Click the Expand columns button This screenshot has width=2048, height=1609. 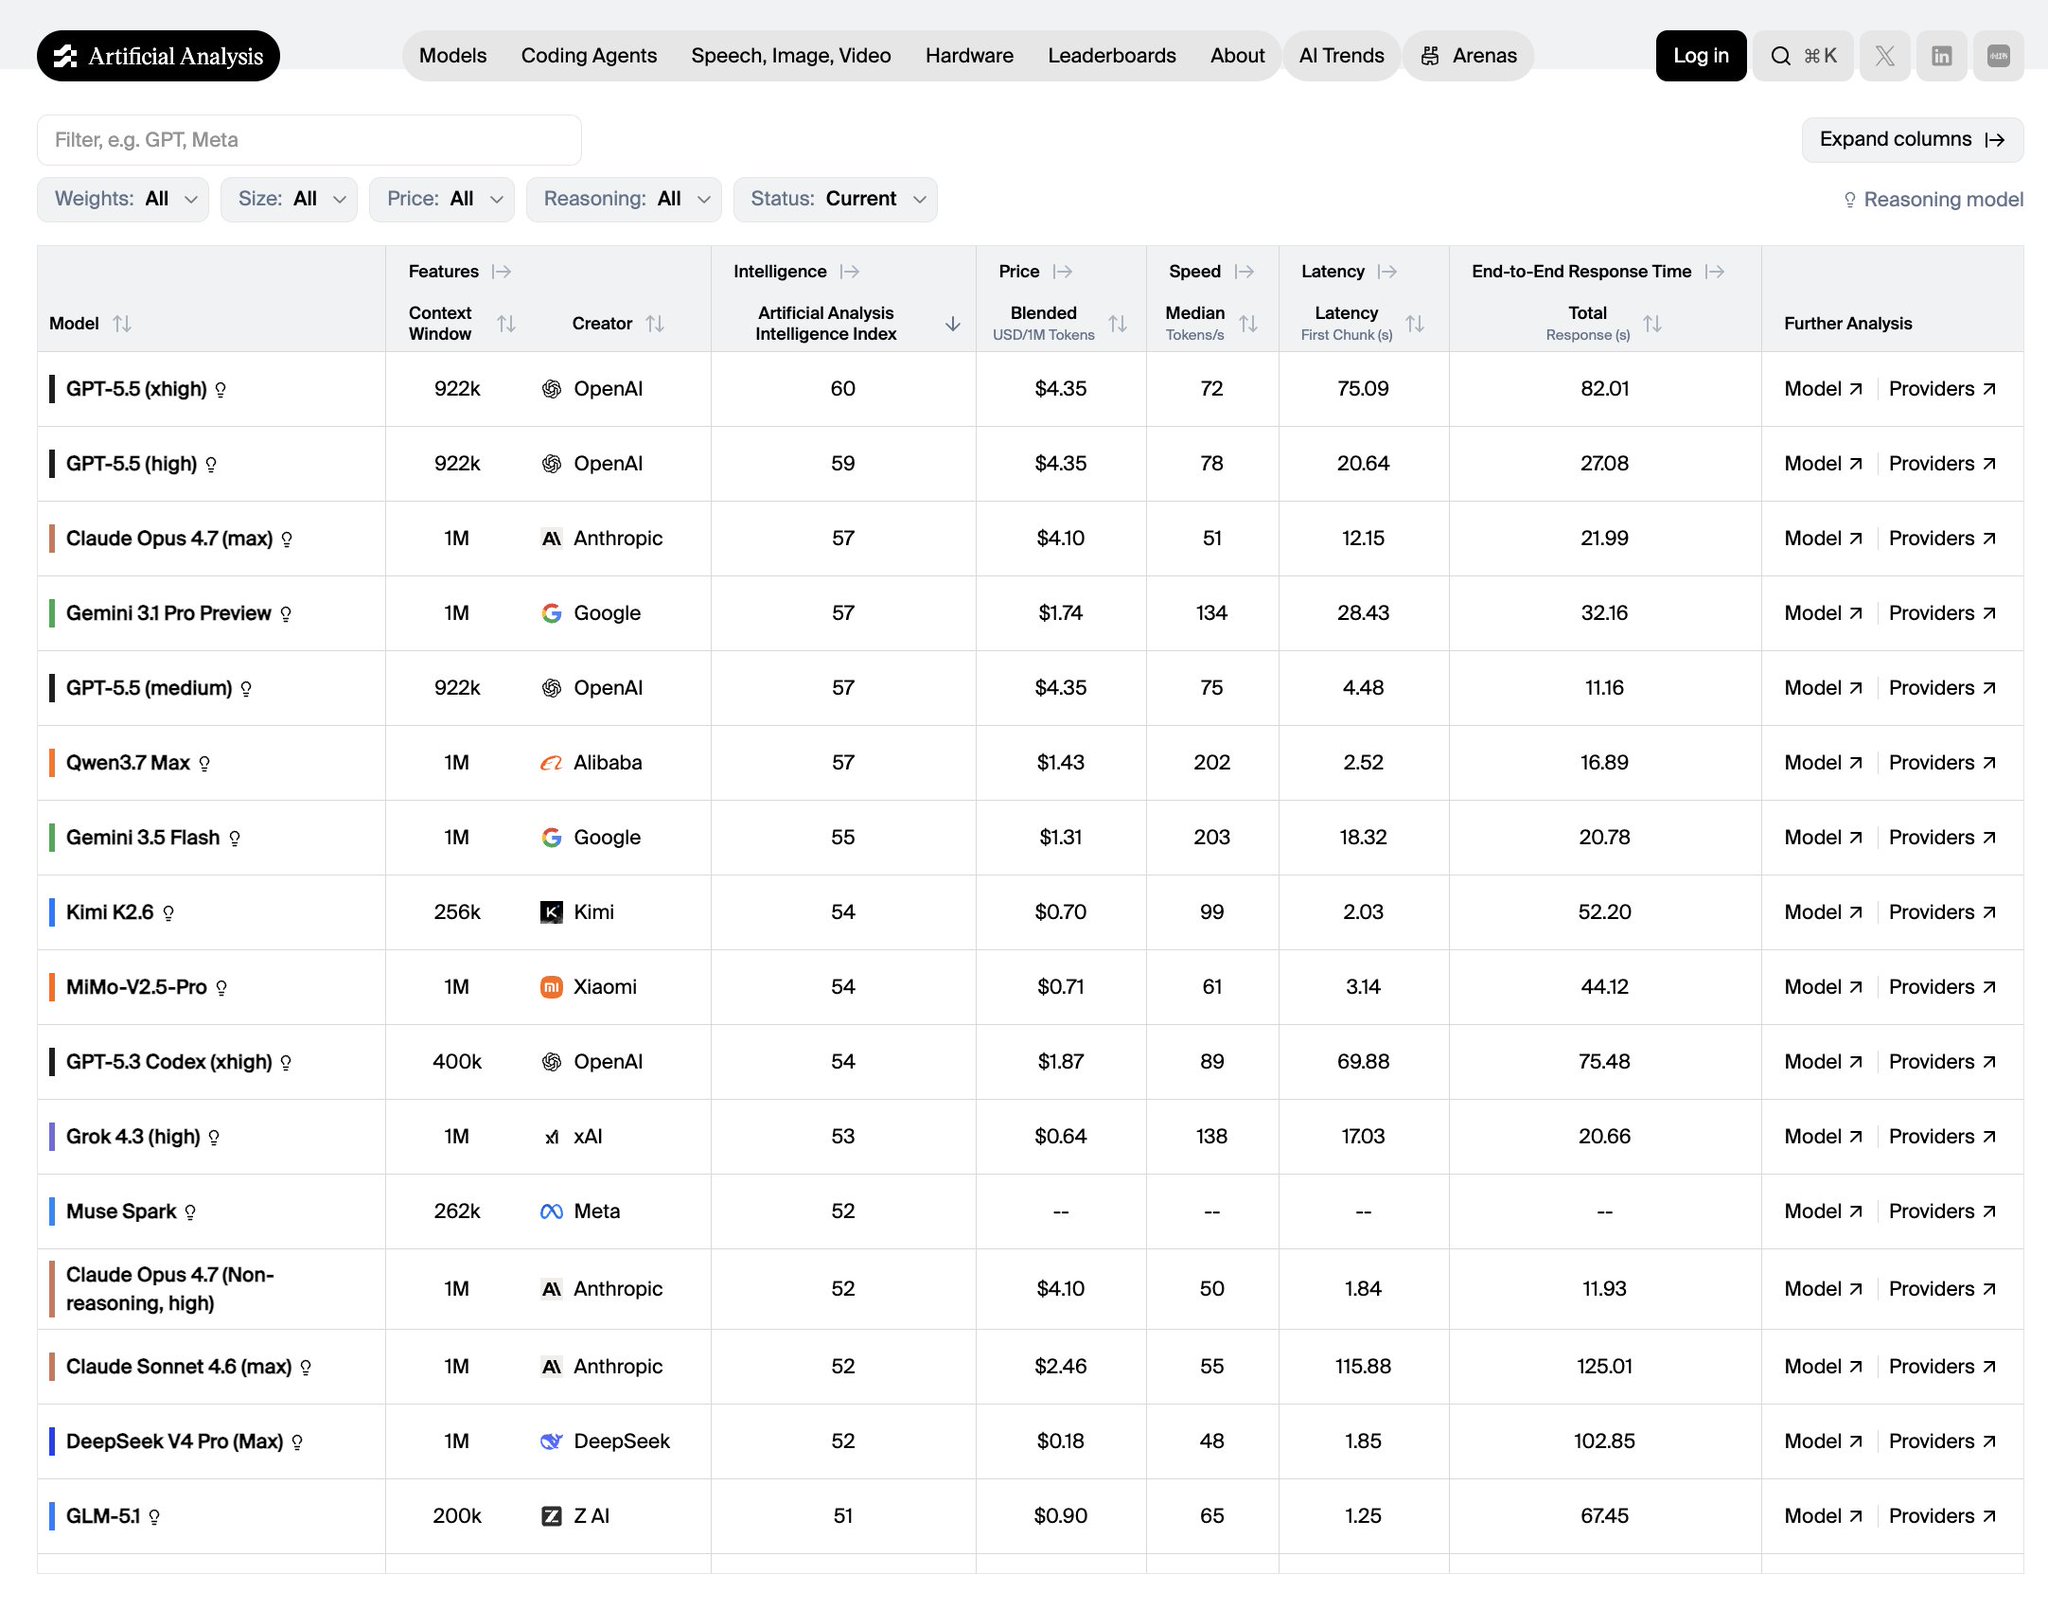[1912, 140]
